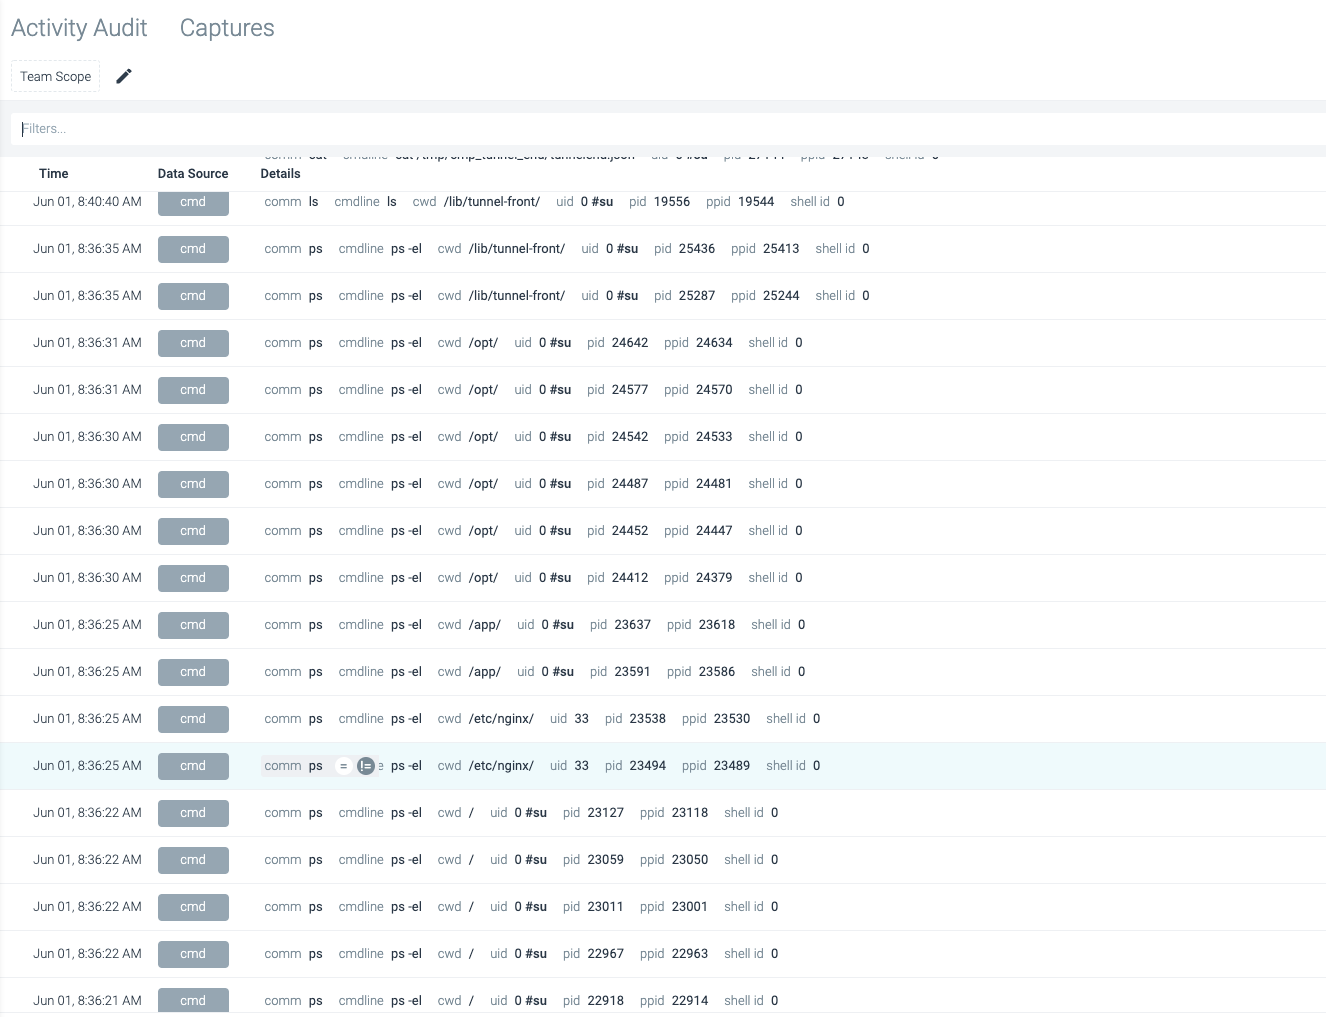Click the cmd badge in pid 19556 row
This screenshot has height=1017, width=1326.
pos(193,202)
